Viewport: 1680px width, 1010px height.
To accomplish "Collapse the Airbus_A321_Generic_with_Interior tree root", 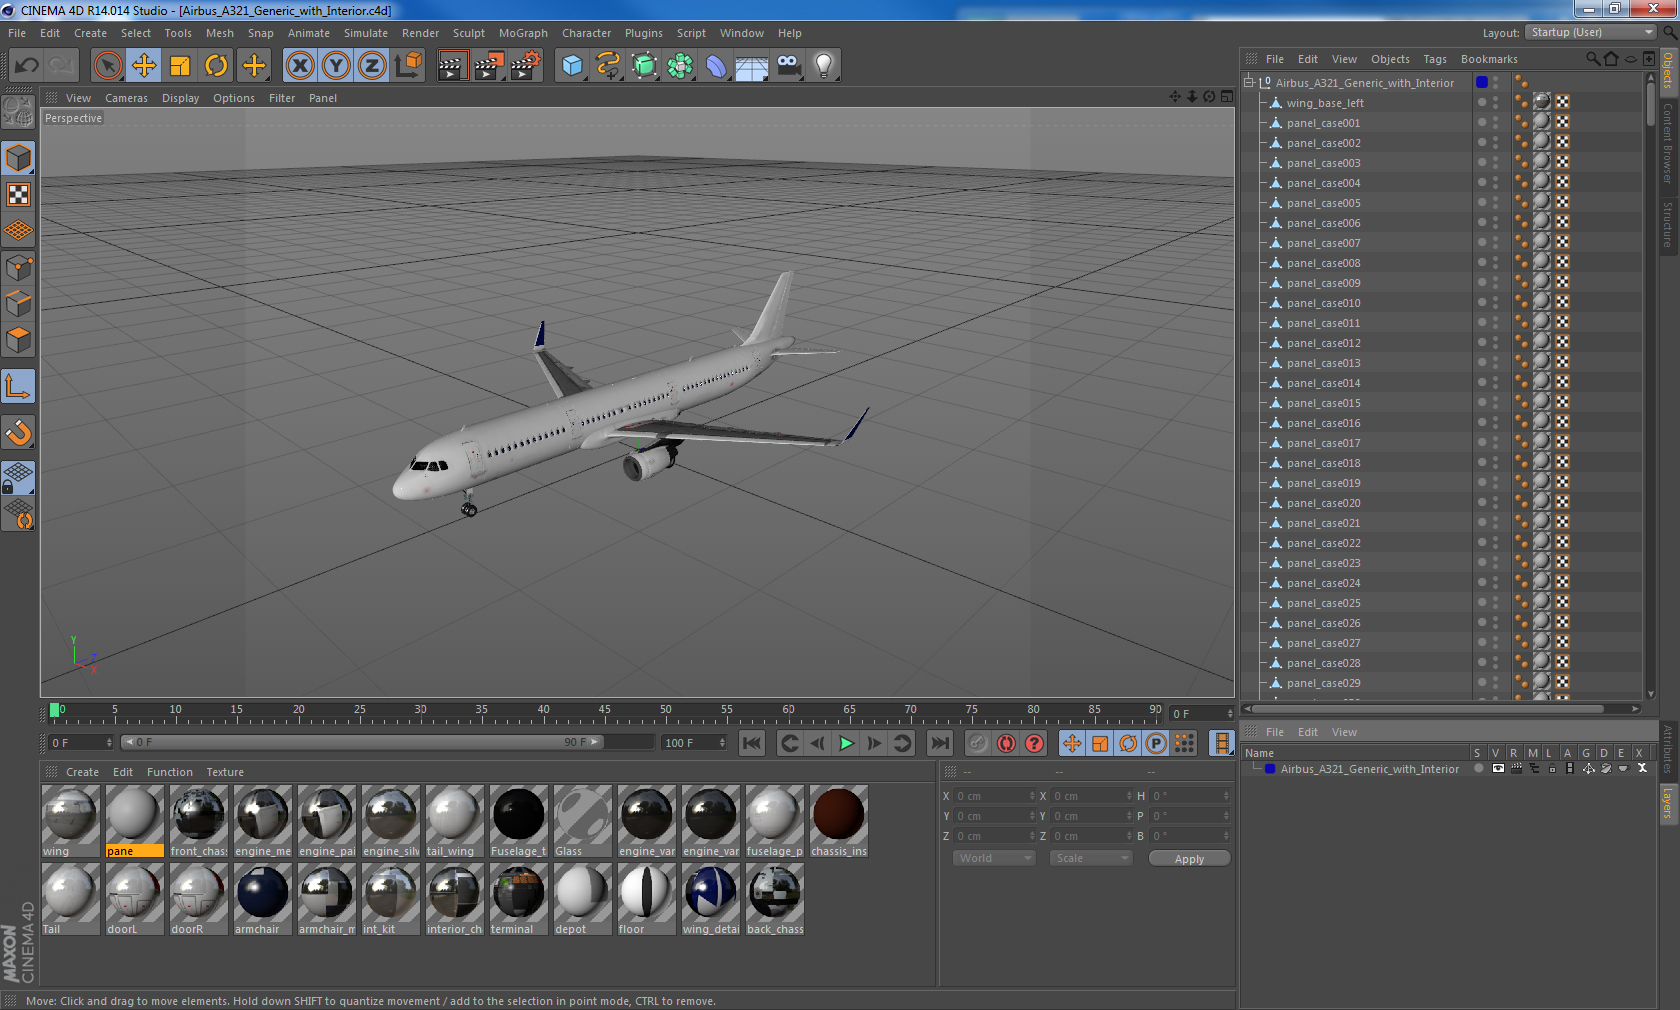I will [1249, 83].
